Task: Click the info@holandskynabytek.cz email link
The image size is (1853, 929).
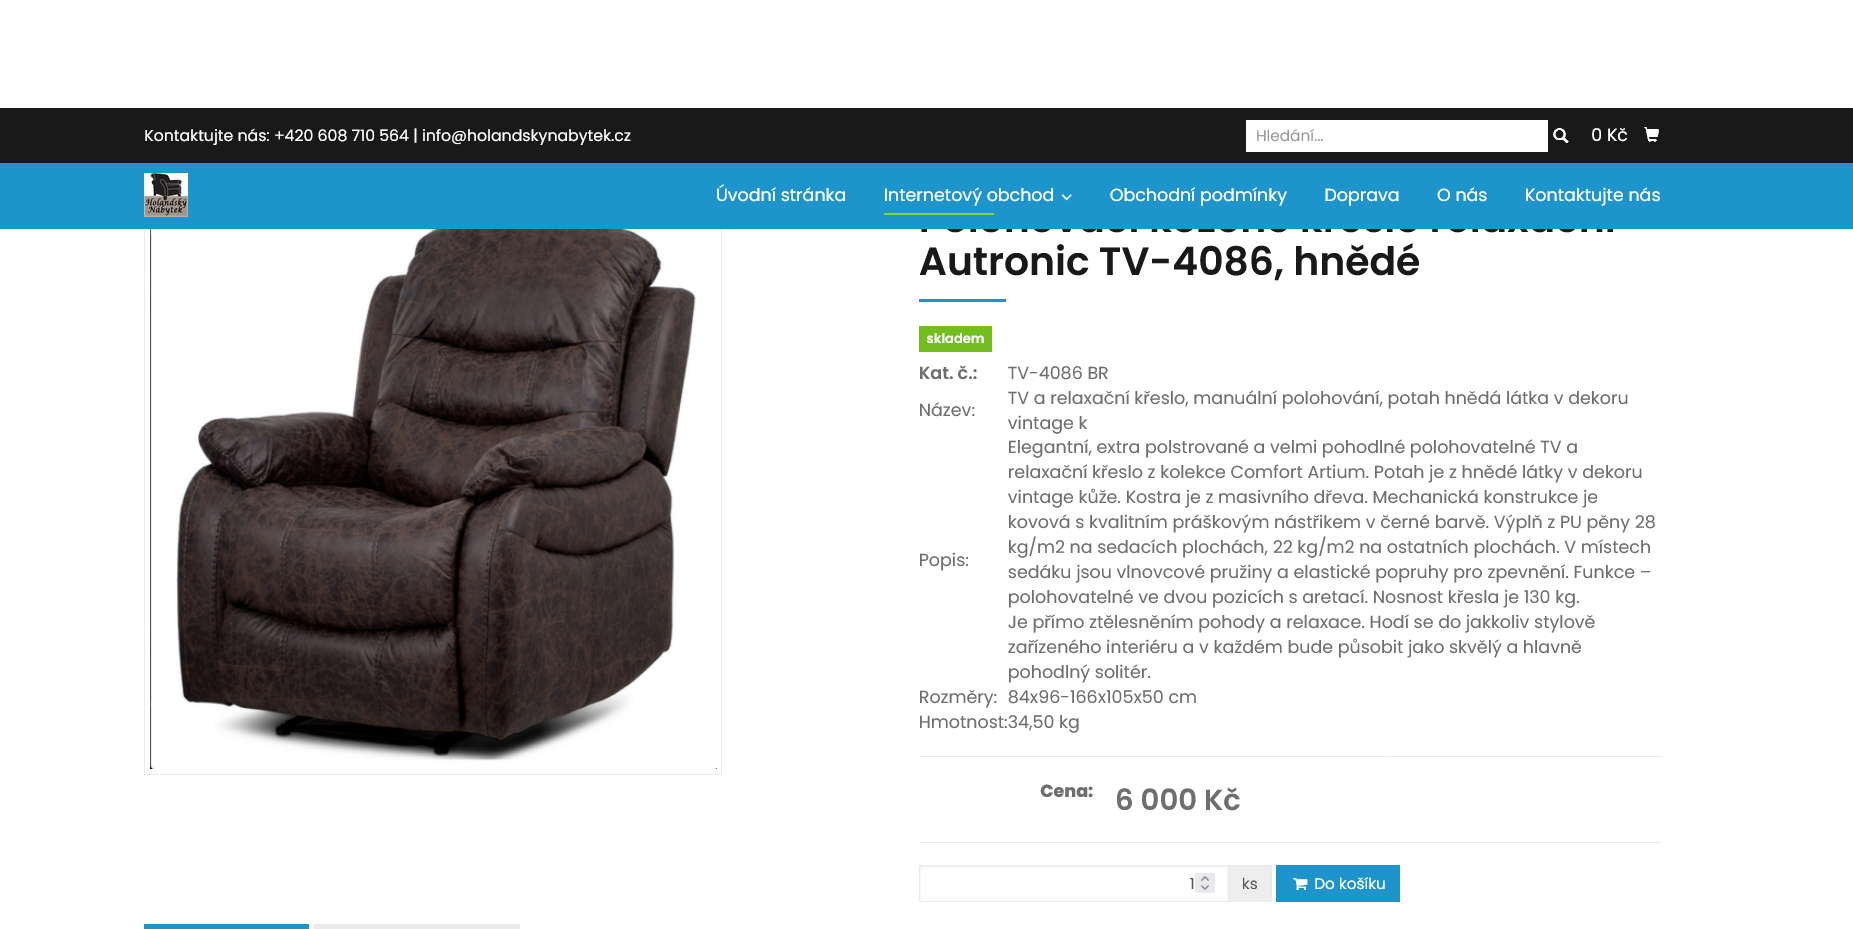Action: 526,135
